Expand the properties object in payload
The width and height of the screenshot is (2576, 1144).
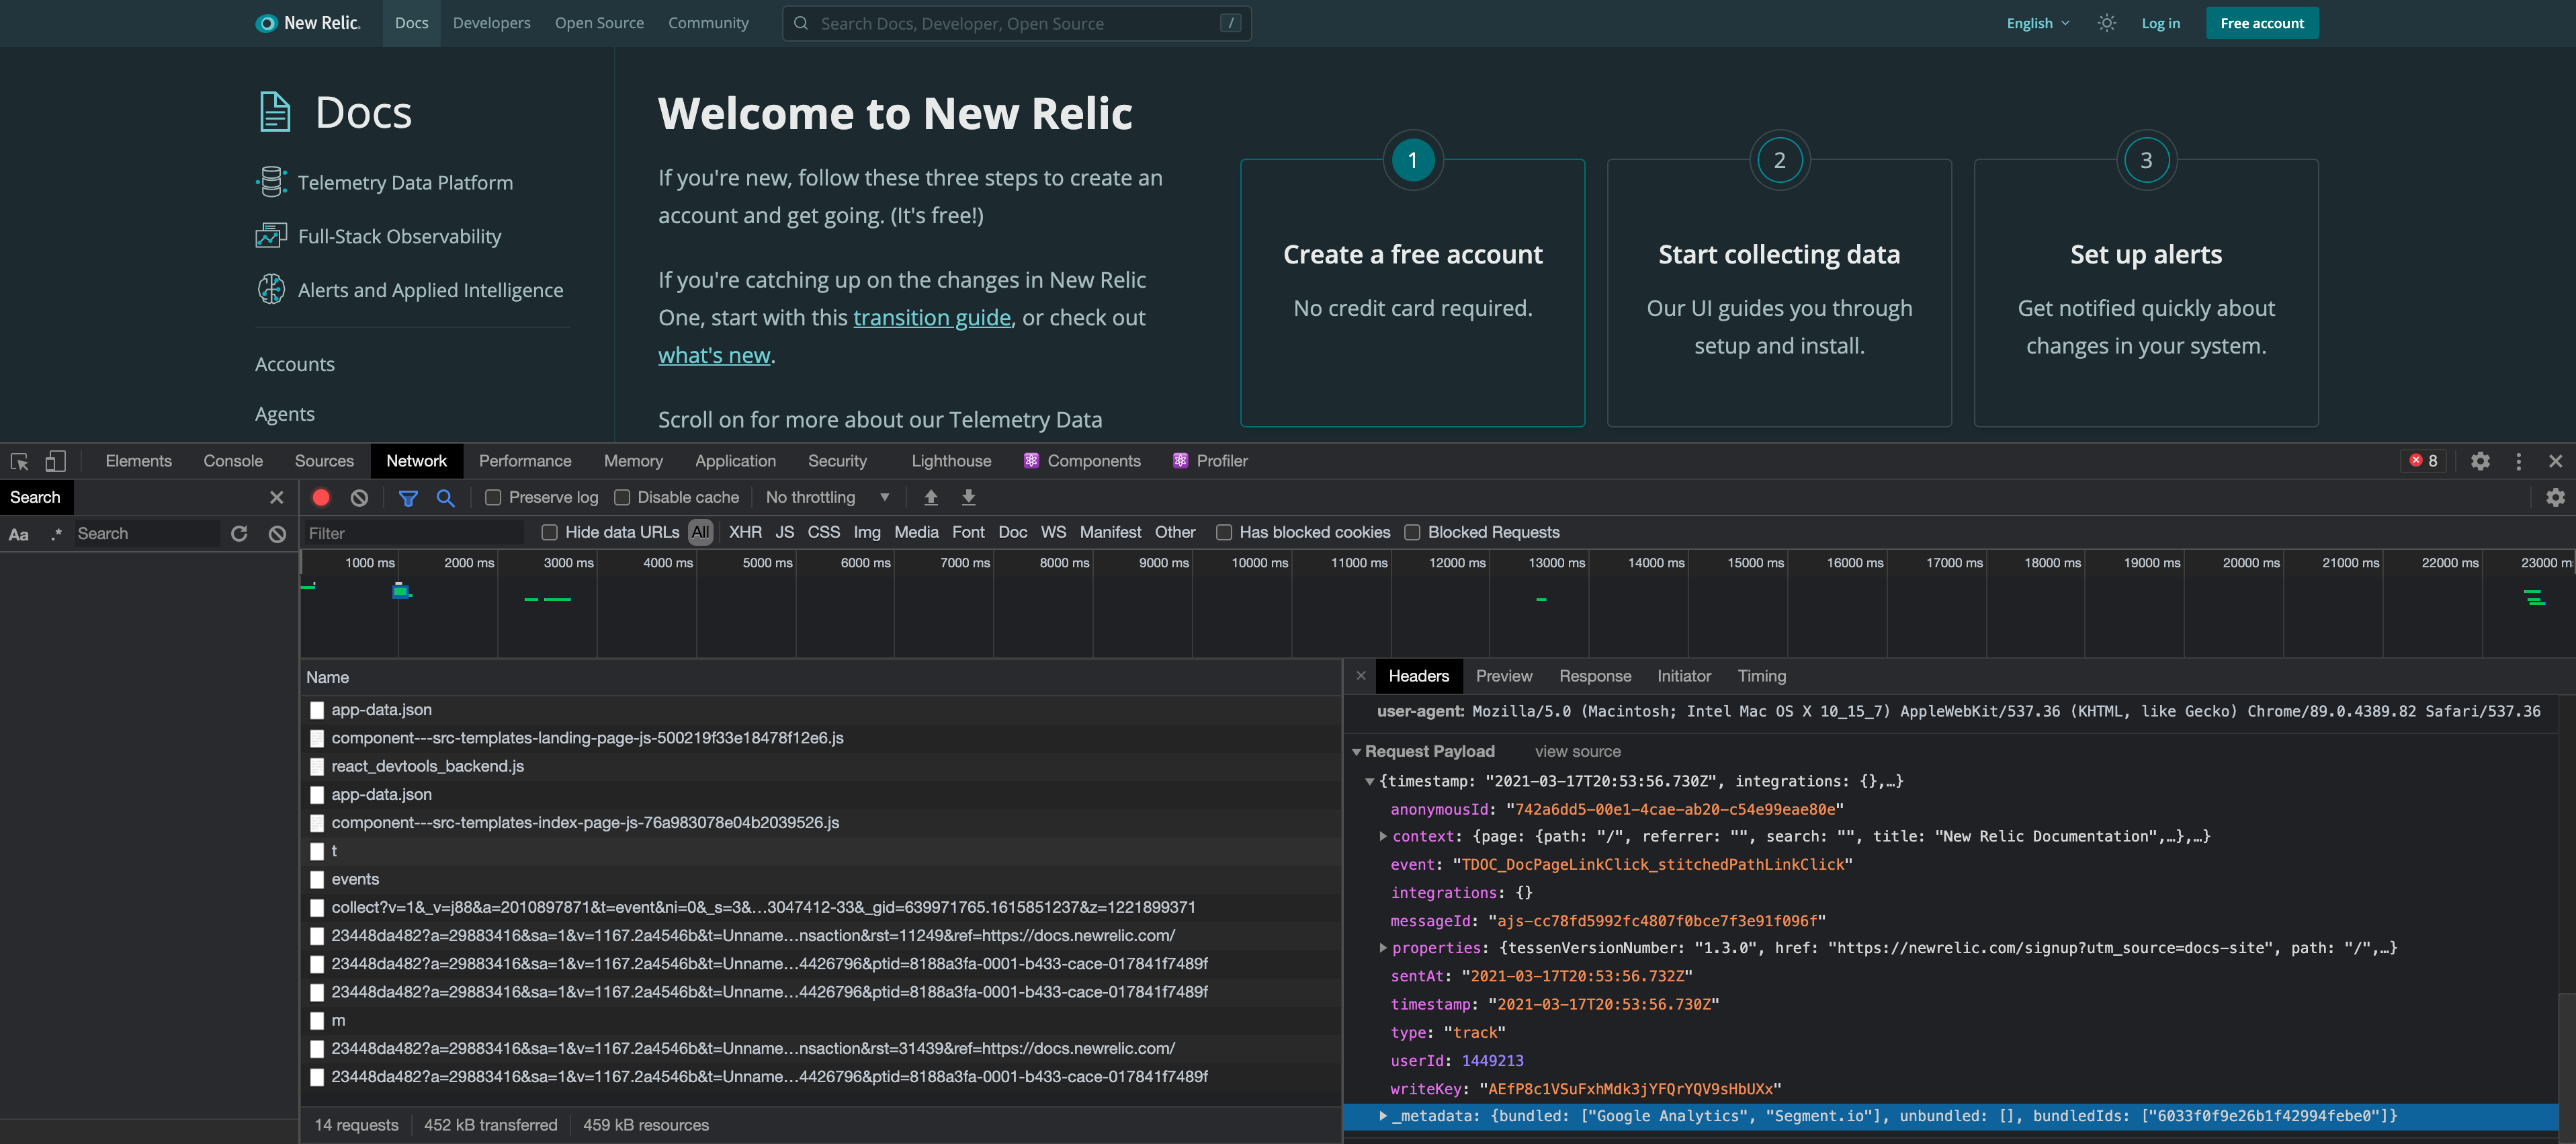click(1383, 948)
